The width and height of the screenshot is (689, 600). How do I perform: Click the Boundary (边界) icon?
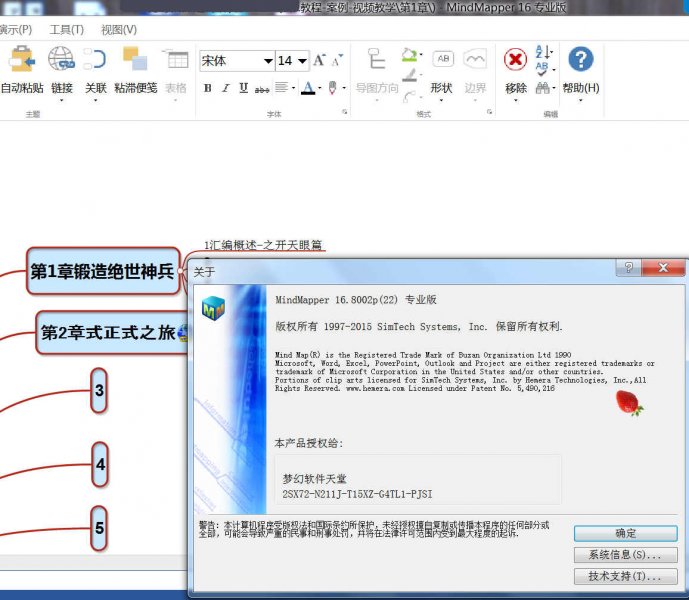click(475, 59)
